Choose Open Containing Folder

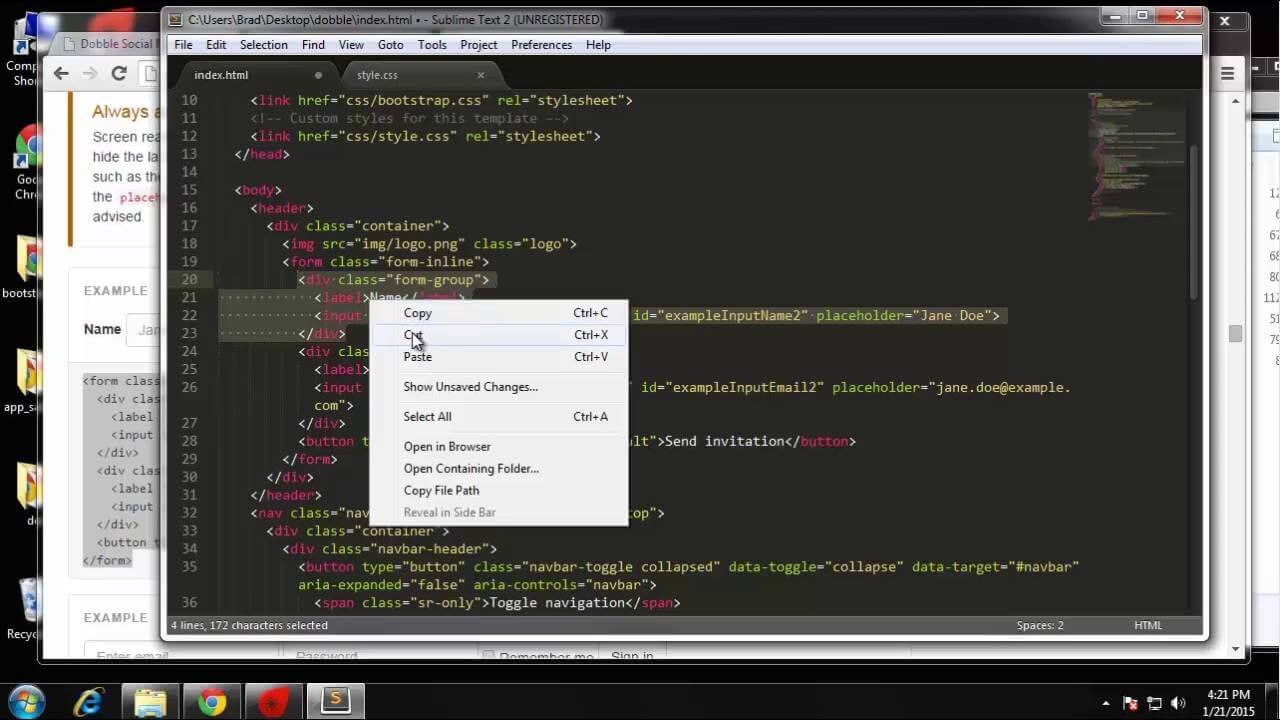click(499, 469)
